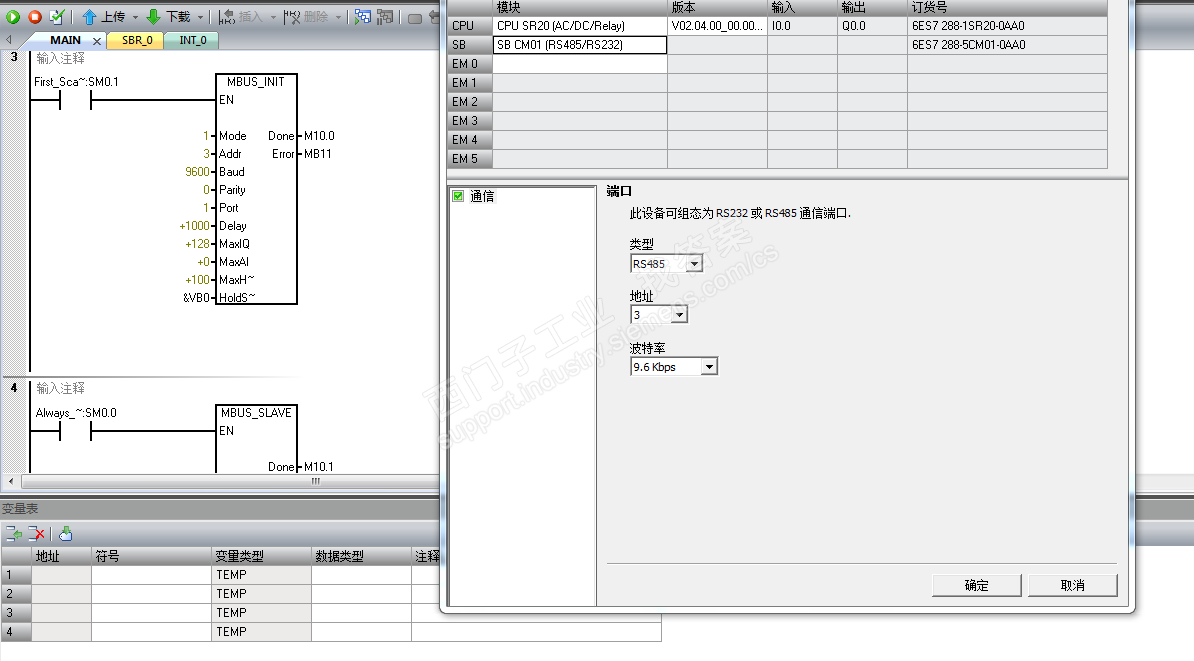The width and height of the screenshot is (1194, 661).
Task: Click the MB11 Error output
Action: coord(318,154)
